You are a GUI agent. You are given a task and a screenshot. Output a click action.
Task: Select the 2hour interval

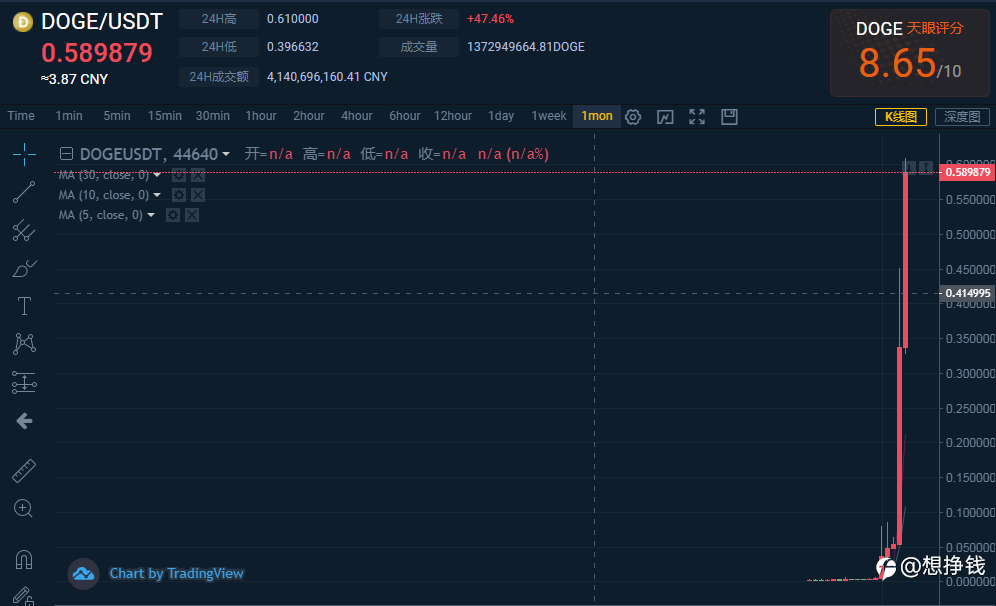click(x=309, y=116)
